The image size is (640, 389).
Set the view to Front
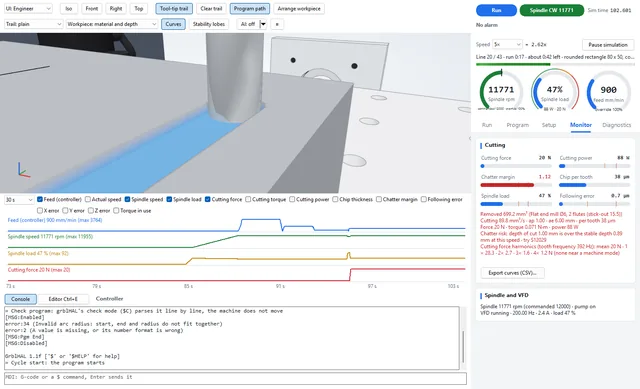[91, 9]
